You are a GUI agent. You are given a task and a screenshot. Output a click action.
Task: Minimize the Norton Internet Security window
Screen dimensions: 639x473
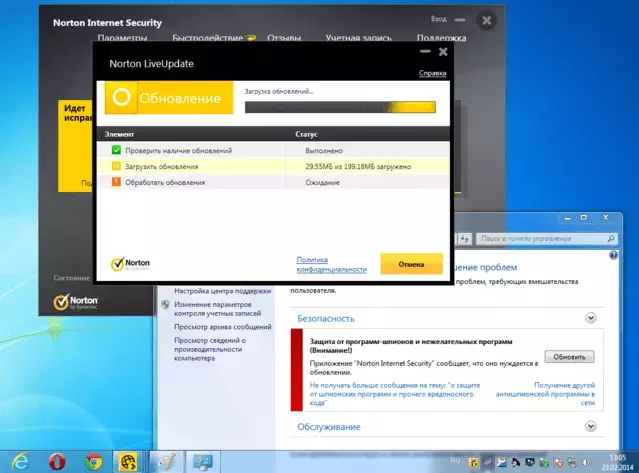[x=460, y=20]
